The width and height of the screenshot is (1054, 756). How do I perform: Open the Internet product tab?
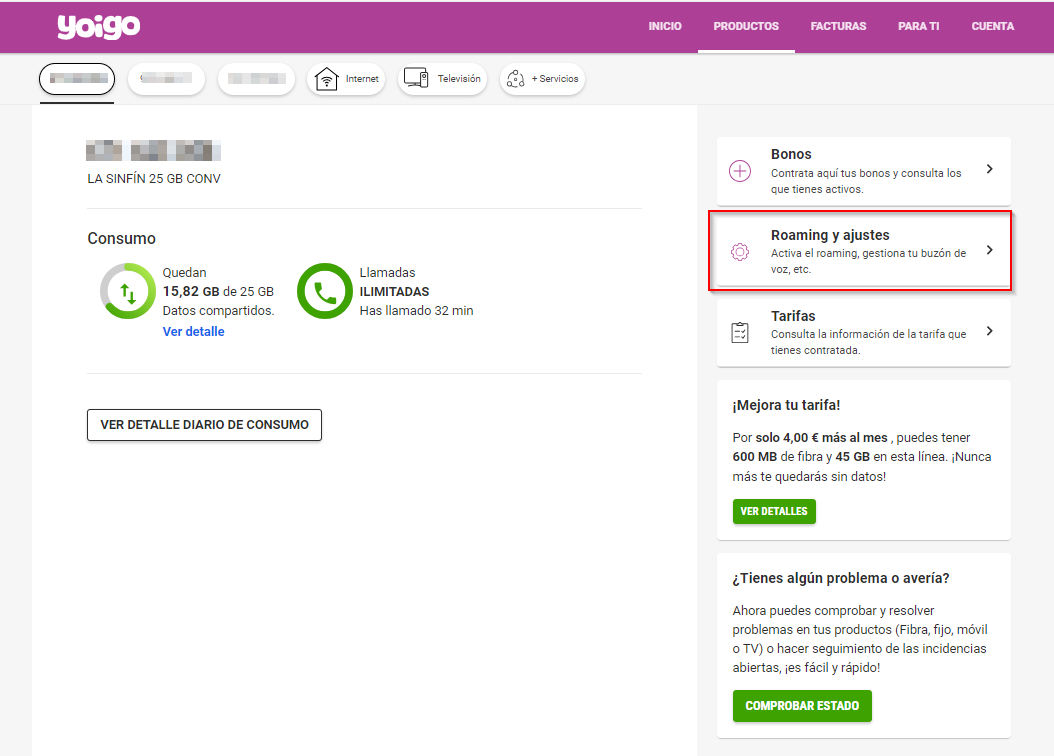pyautogui.click(x=346, y=79)
